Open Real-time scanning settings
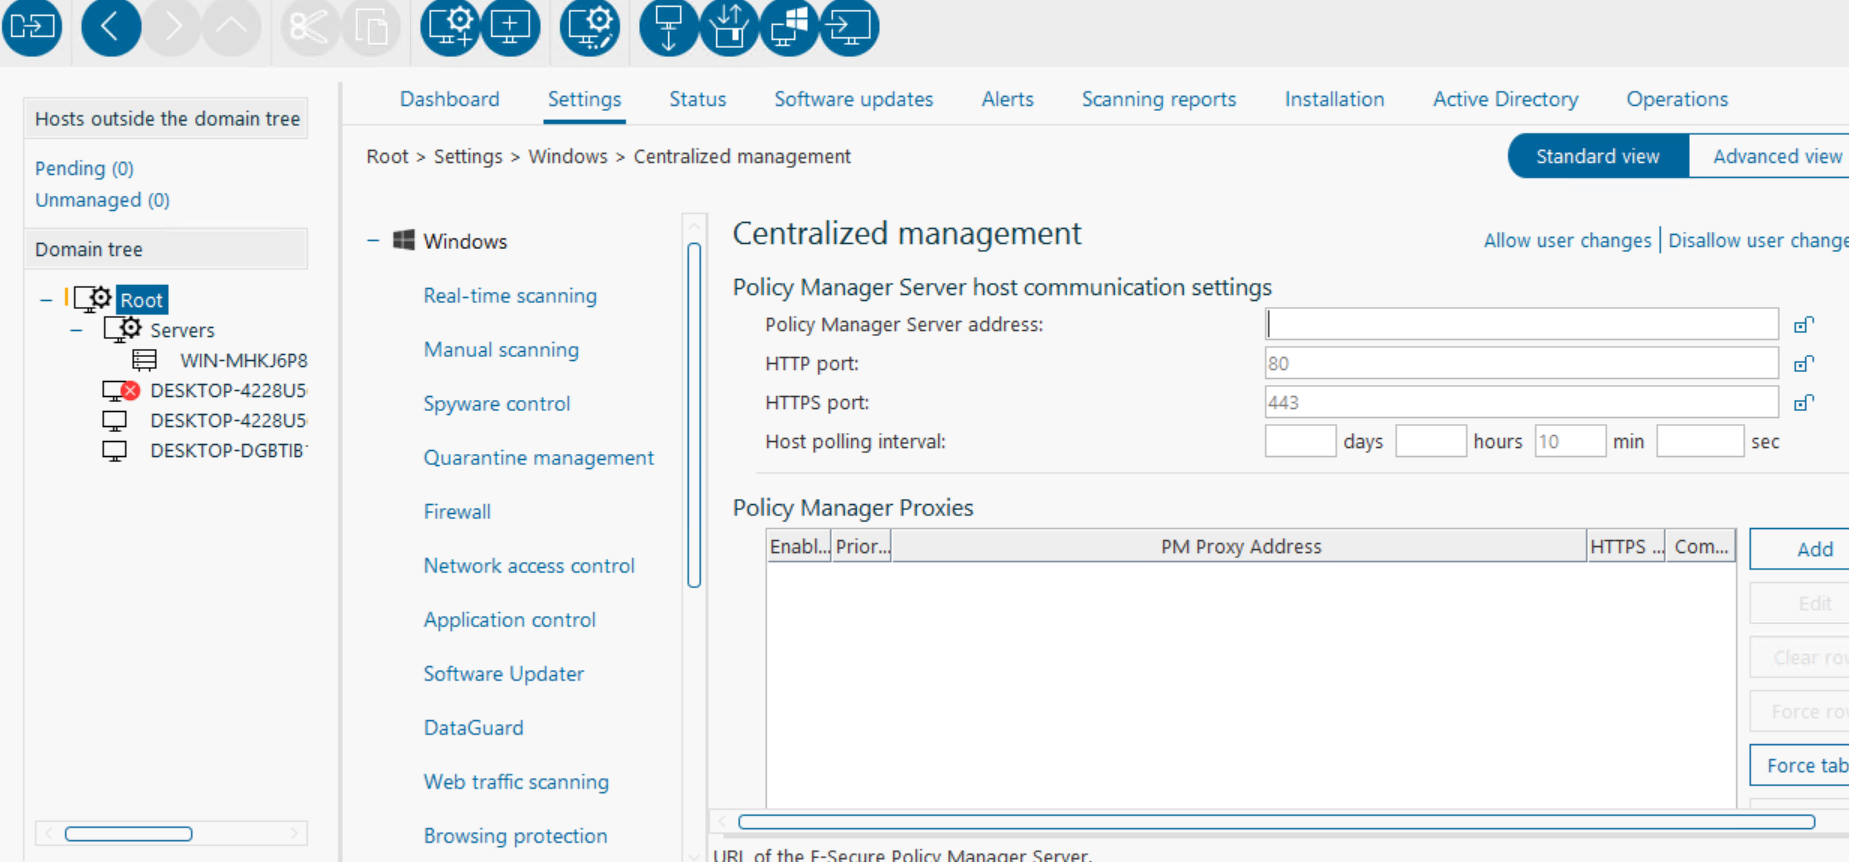The image size is (1849, 862). (510, 296)
